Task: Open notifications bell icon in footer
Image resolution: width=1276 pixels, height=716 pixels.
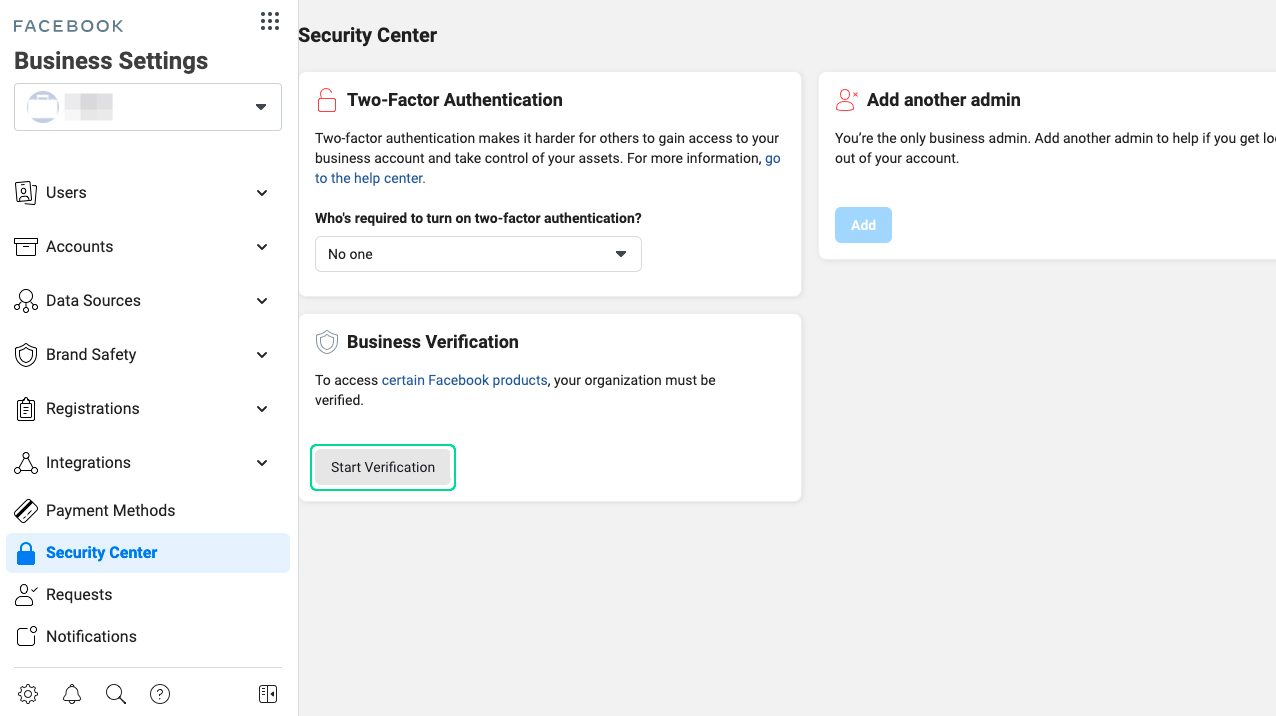Action: (72, 694)
